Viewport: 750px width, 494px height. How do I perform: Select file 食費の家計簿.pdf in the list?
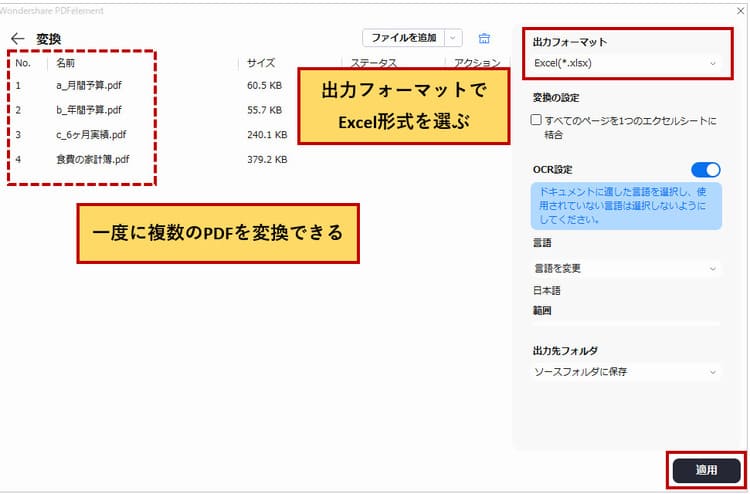pos(93,159)
